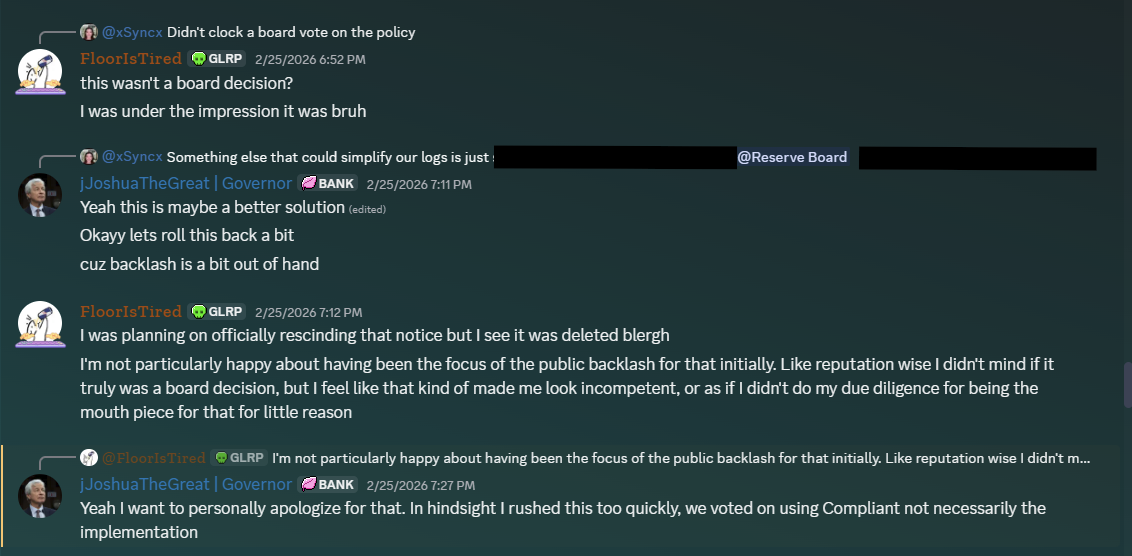Viewport: 1132px width, 556px height.
Task: Click the jJoshuaTheGreat username on the 7:27 PM message
Action: pos(186,485)
